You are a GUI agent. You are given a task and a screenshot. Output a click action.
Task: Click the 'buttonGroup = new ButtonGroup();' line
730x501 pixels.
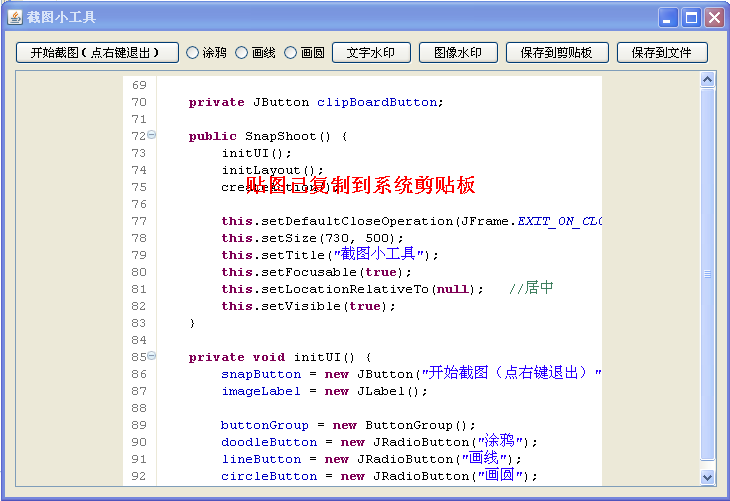point(348,426)
